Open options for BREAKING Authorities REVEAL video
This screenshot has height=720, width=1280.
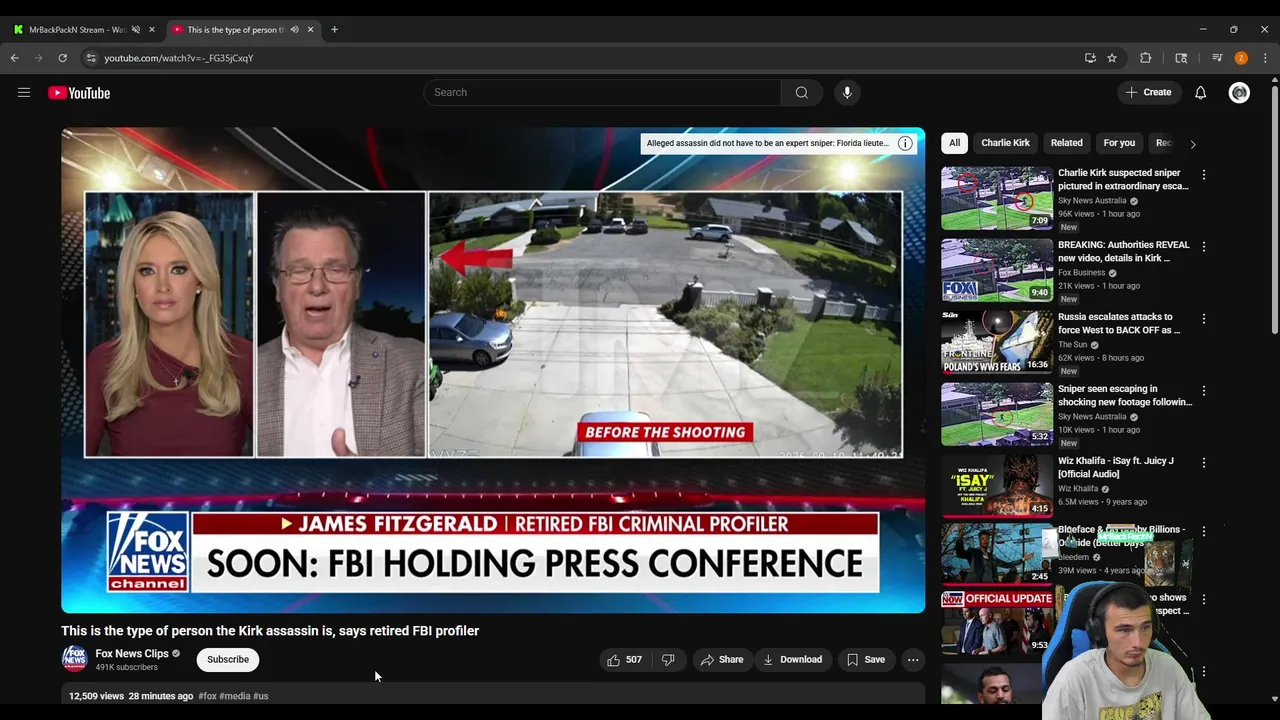1204,247
